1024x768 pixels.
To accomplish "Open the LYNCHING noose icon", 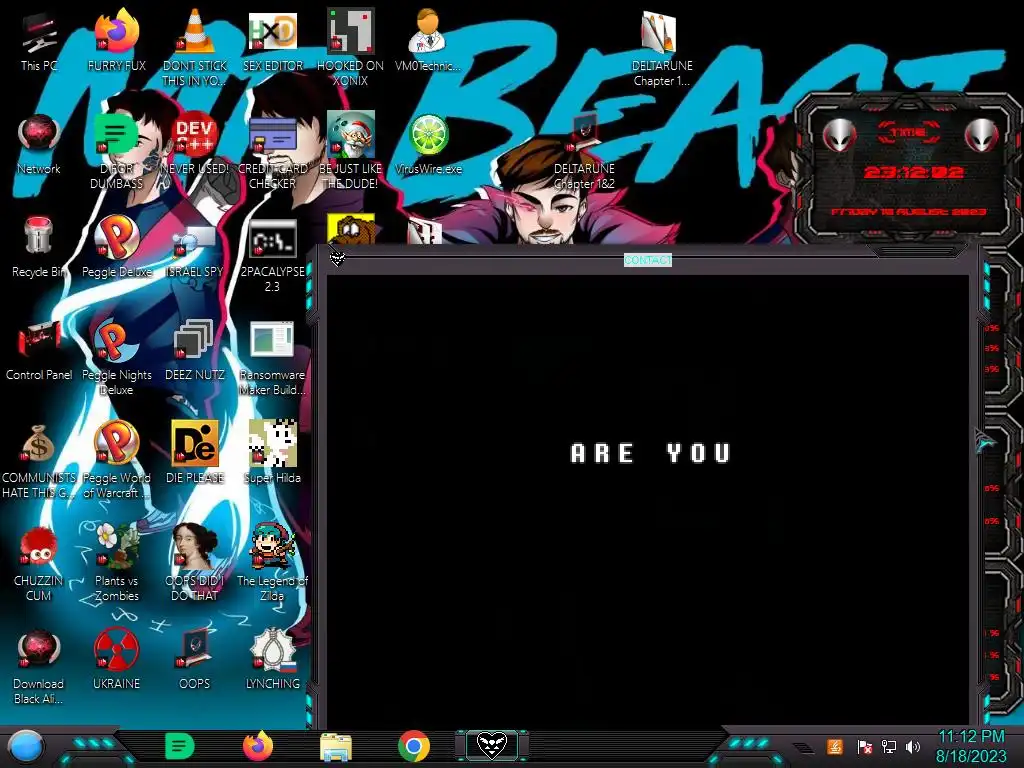I will tap(272, 660).
